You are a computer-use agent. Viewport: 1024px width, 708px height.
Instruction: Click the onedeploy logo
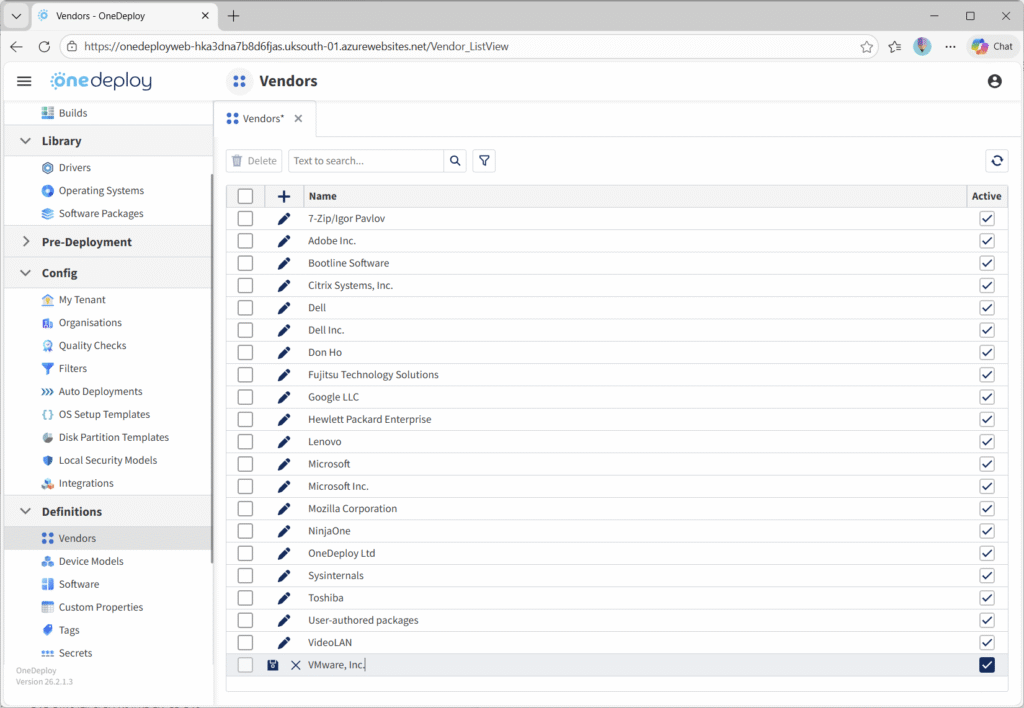(101, 81)
